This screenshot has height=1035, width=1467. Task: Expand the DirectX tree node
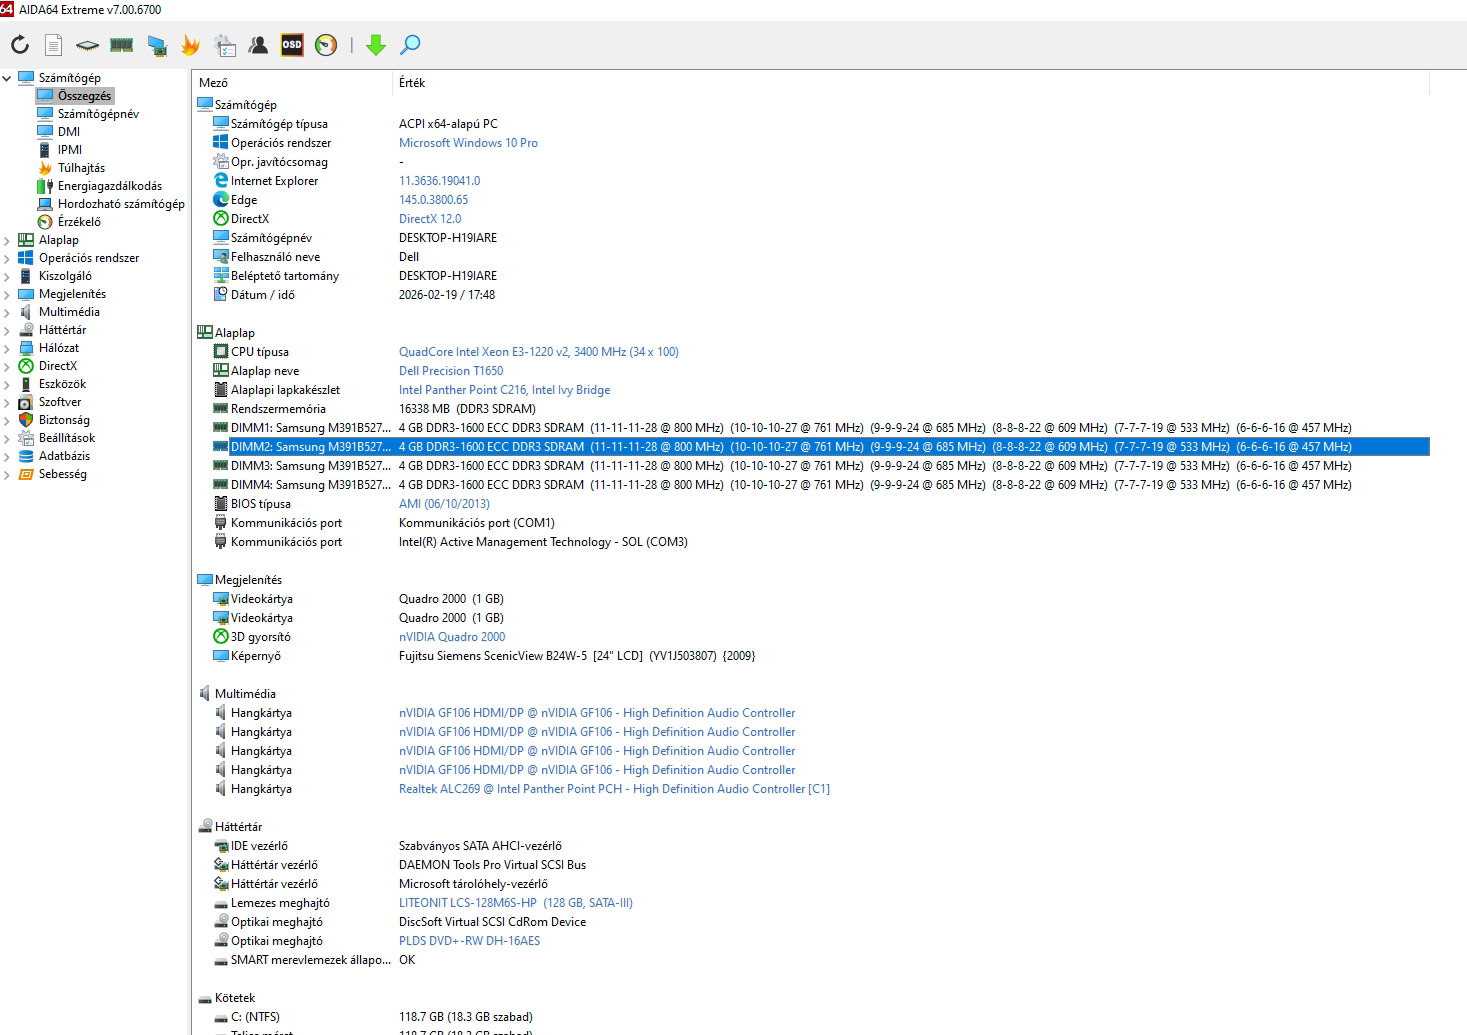[x=7, y=366]
